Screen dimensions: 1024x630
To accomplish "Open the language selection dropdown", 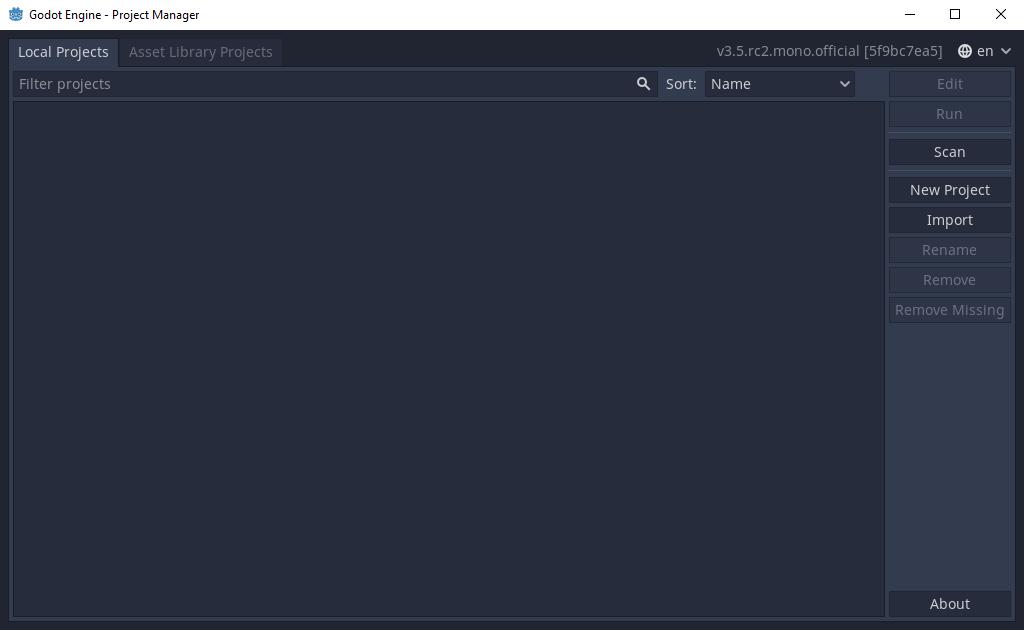I will tap(984, 50).
